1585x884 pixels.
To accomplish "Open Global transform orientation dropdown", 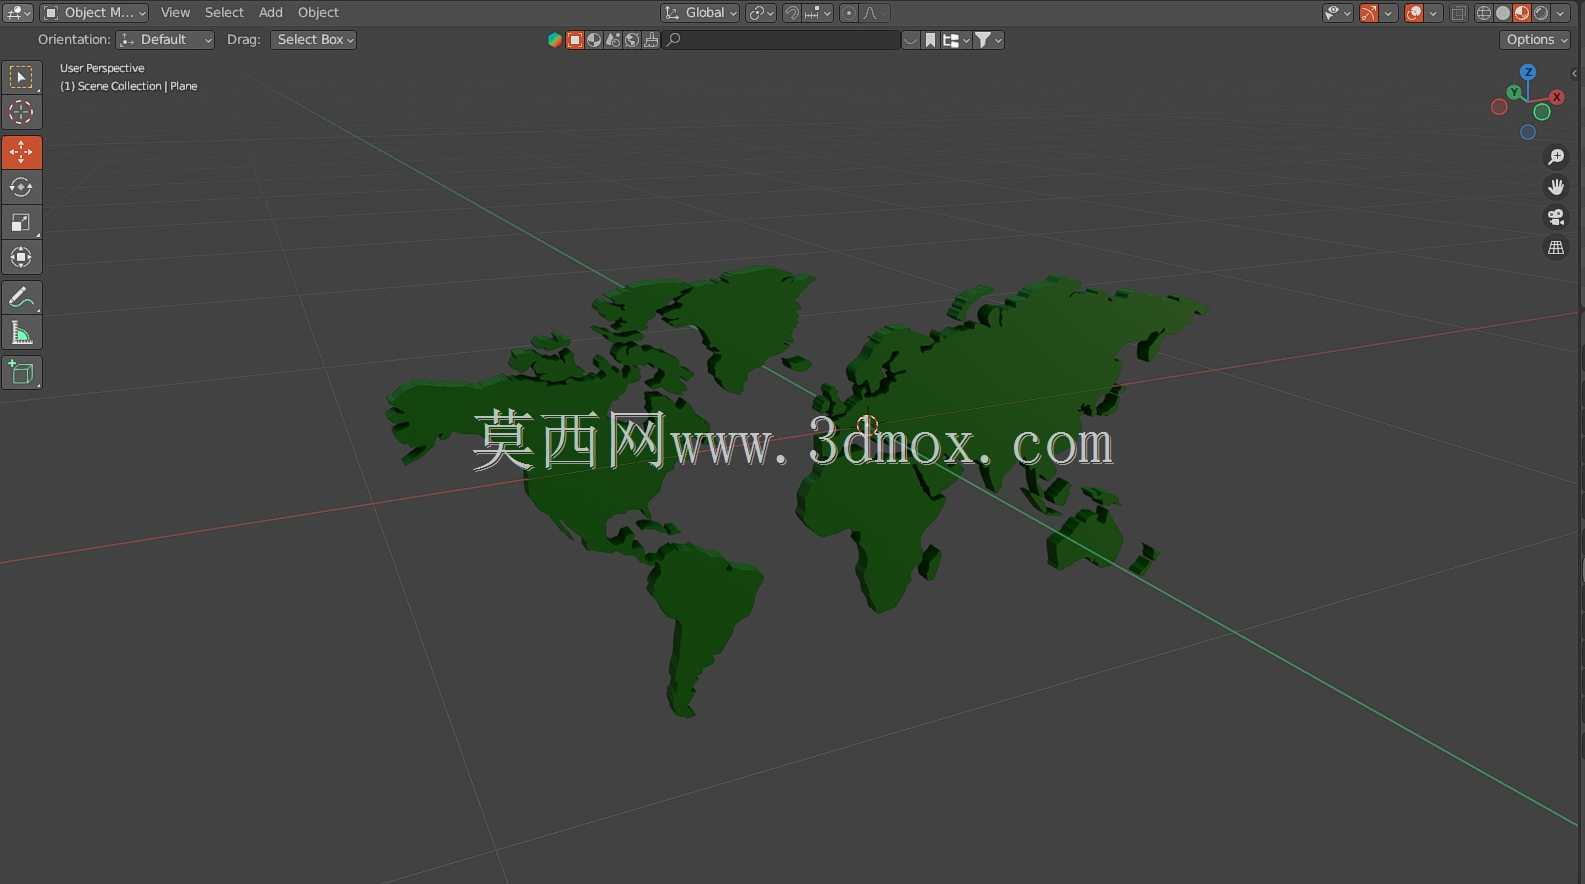I will pos(700,13).
